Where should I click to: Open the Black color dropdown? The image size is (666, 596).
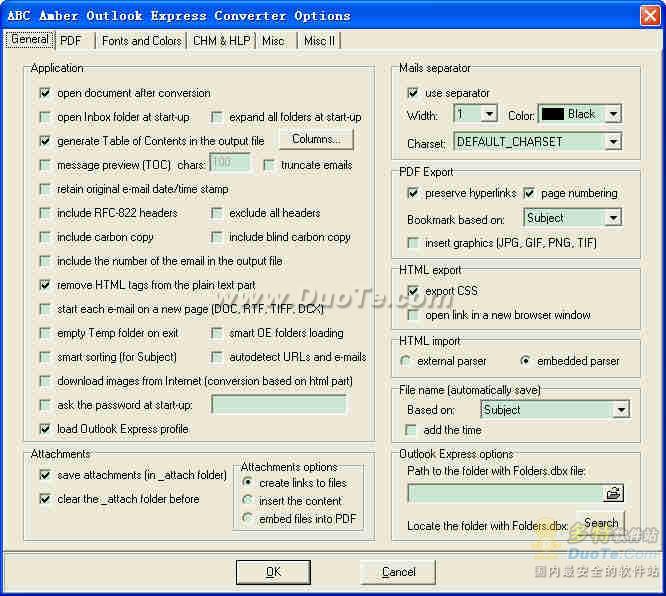(x=613, y=114)
